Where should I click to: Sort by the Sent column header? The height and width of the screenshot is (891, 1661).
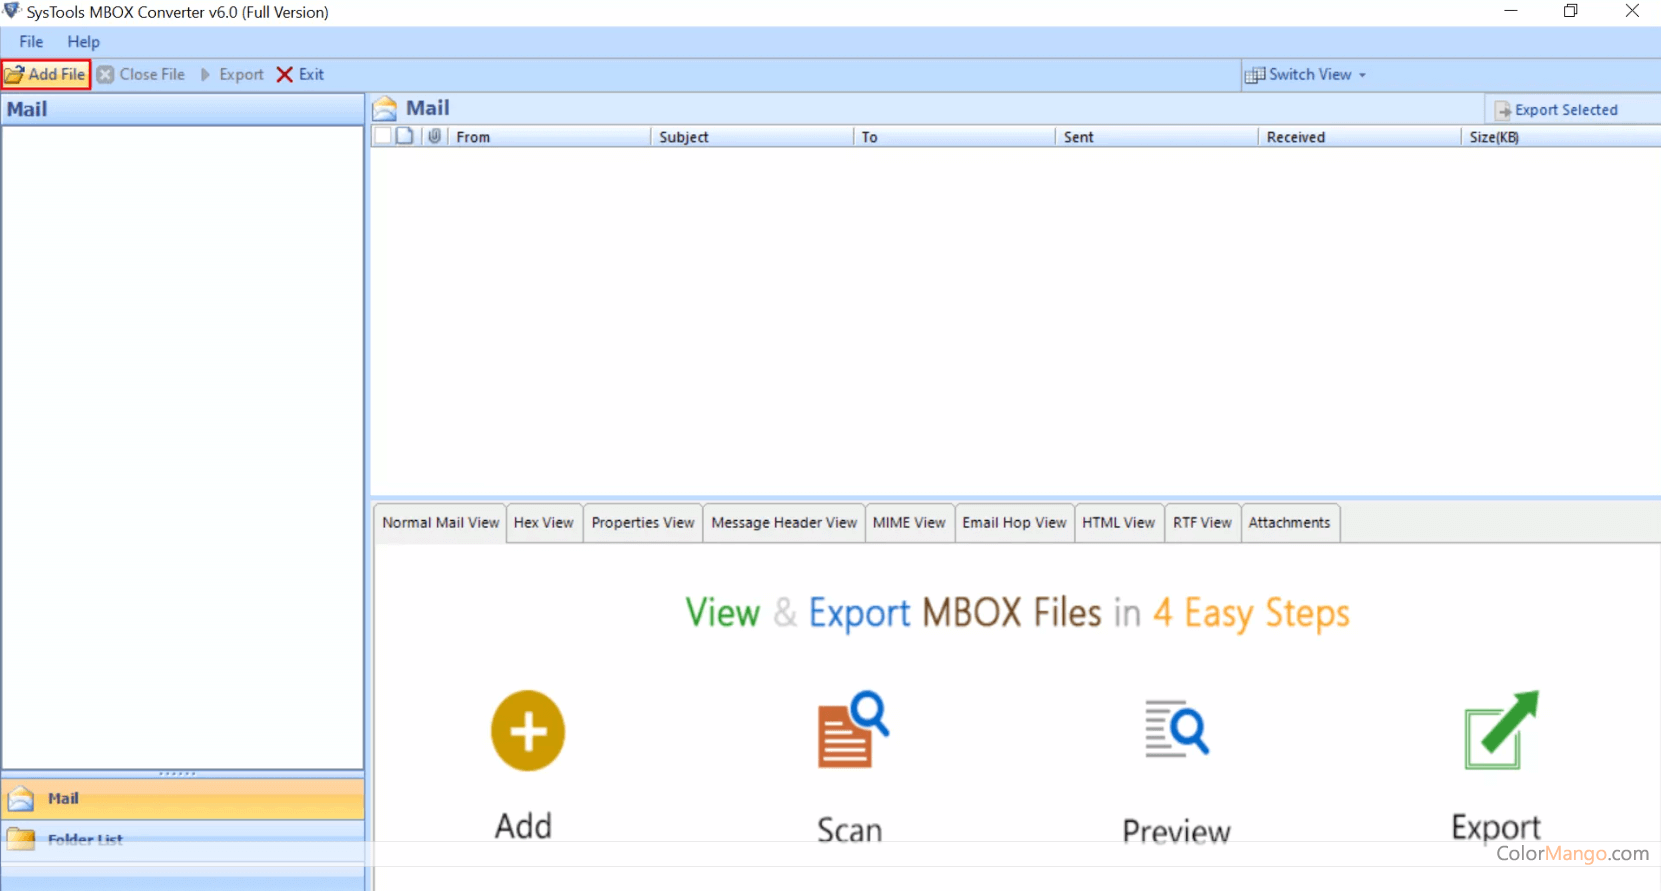(x=1157, y=137)
